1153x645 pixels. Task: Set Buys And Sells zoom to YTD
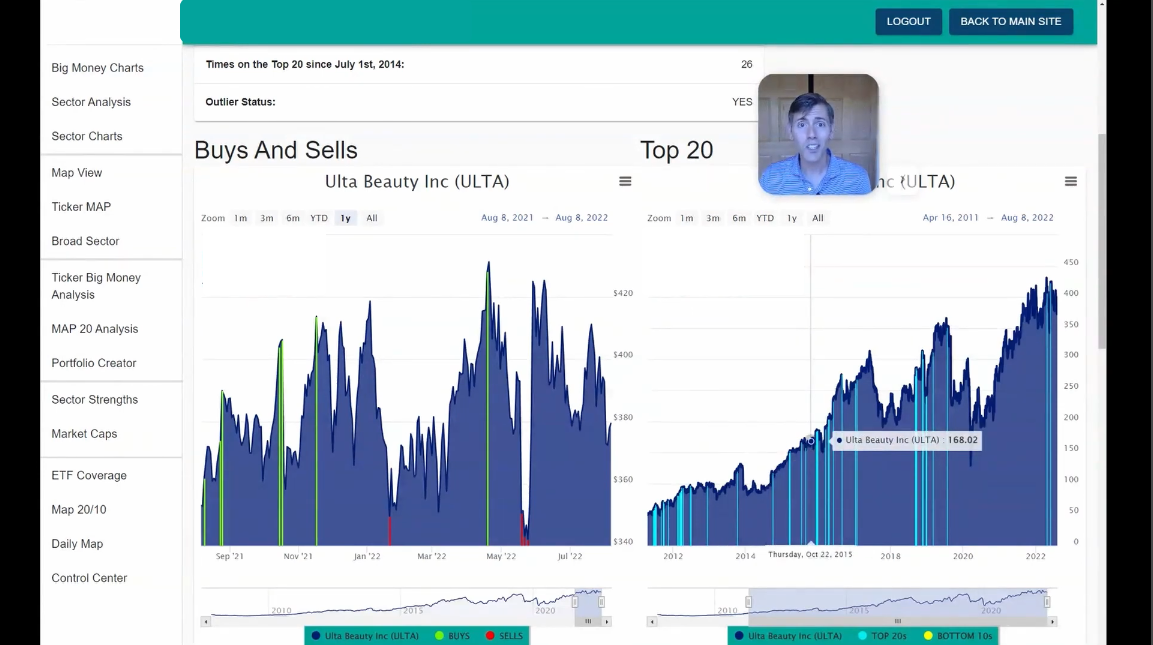pos(318,218)
